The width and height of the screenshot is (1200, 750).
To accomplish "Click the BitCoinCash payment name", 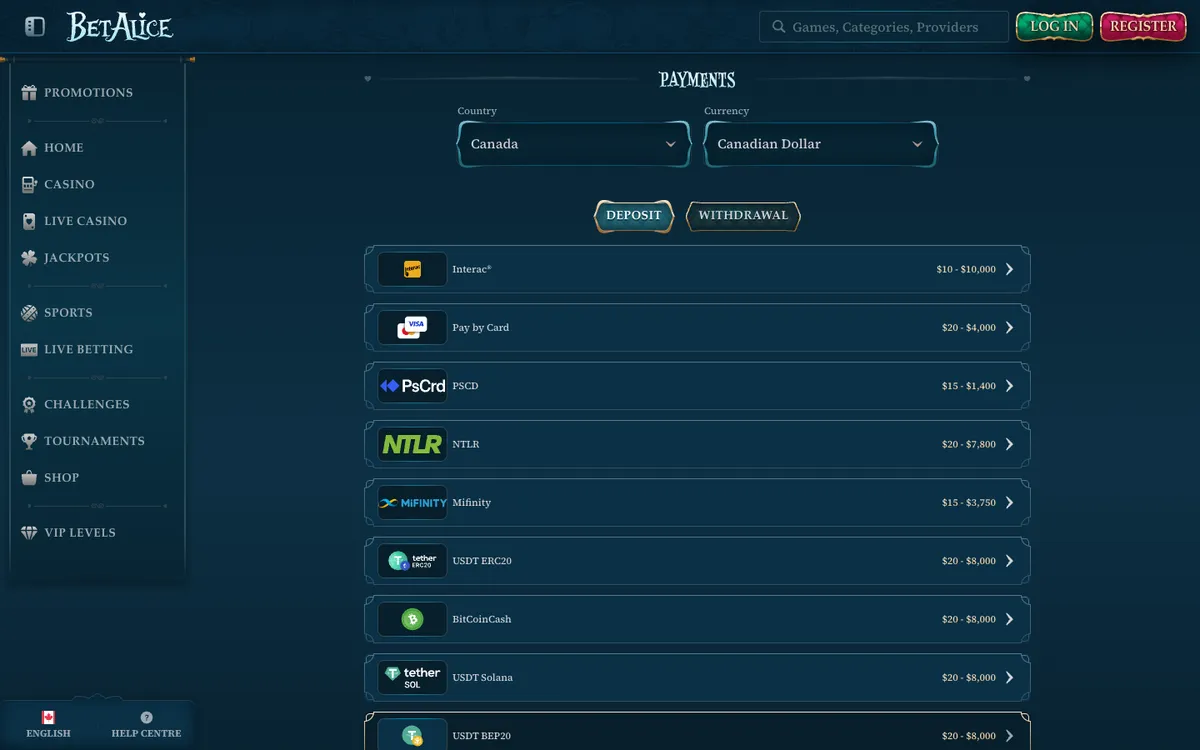I will click(x=482, y=619).
